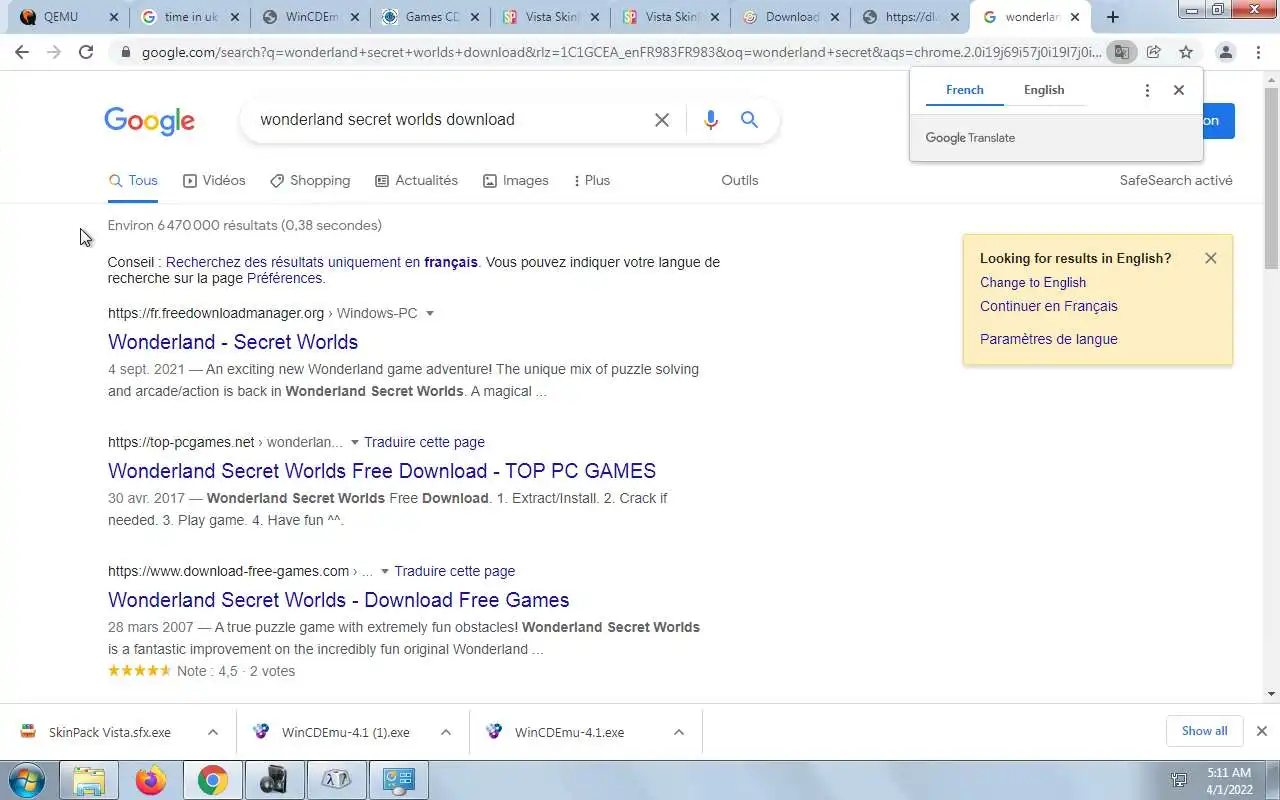Expand options for SkinPack Vista.sfx.exe download
This screenshot has height=800, width=1280.
(213, 732)
